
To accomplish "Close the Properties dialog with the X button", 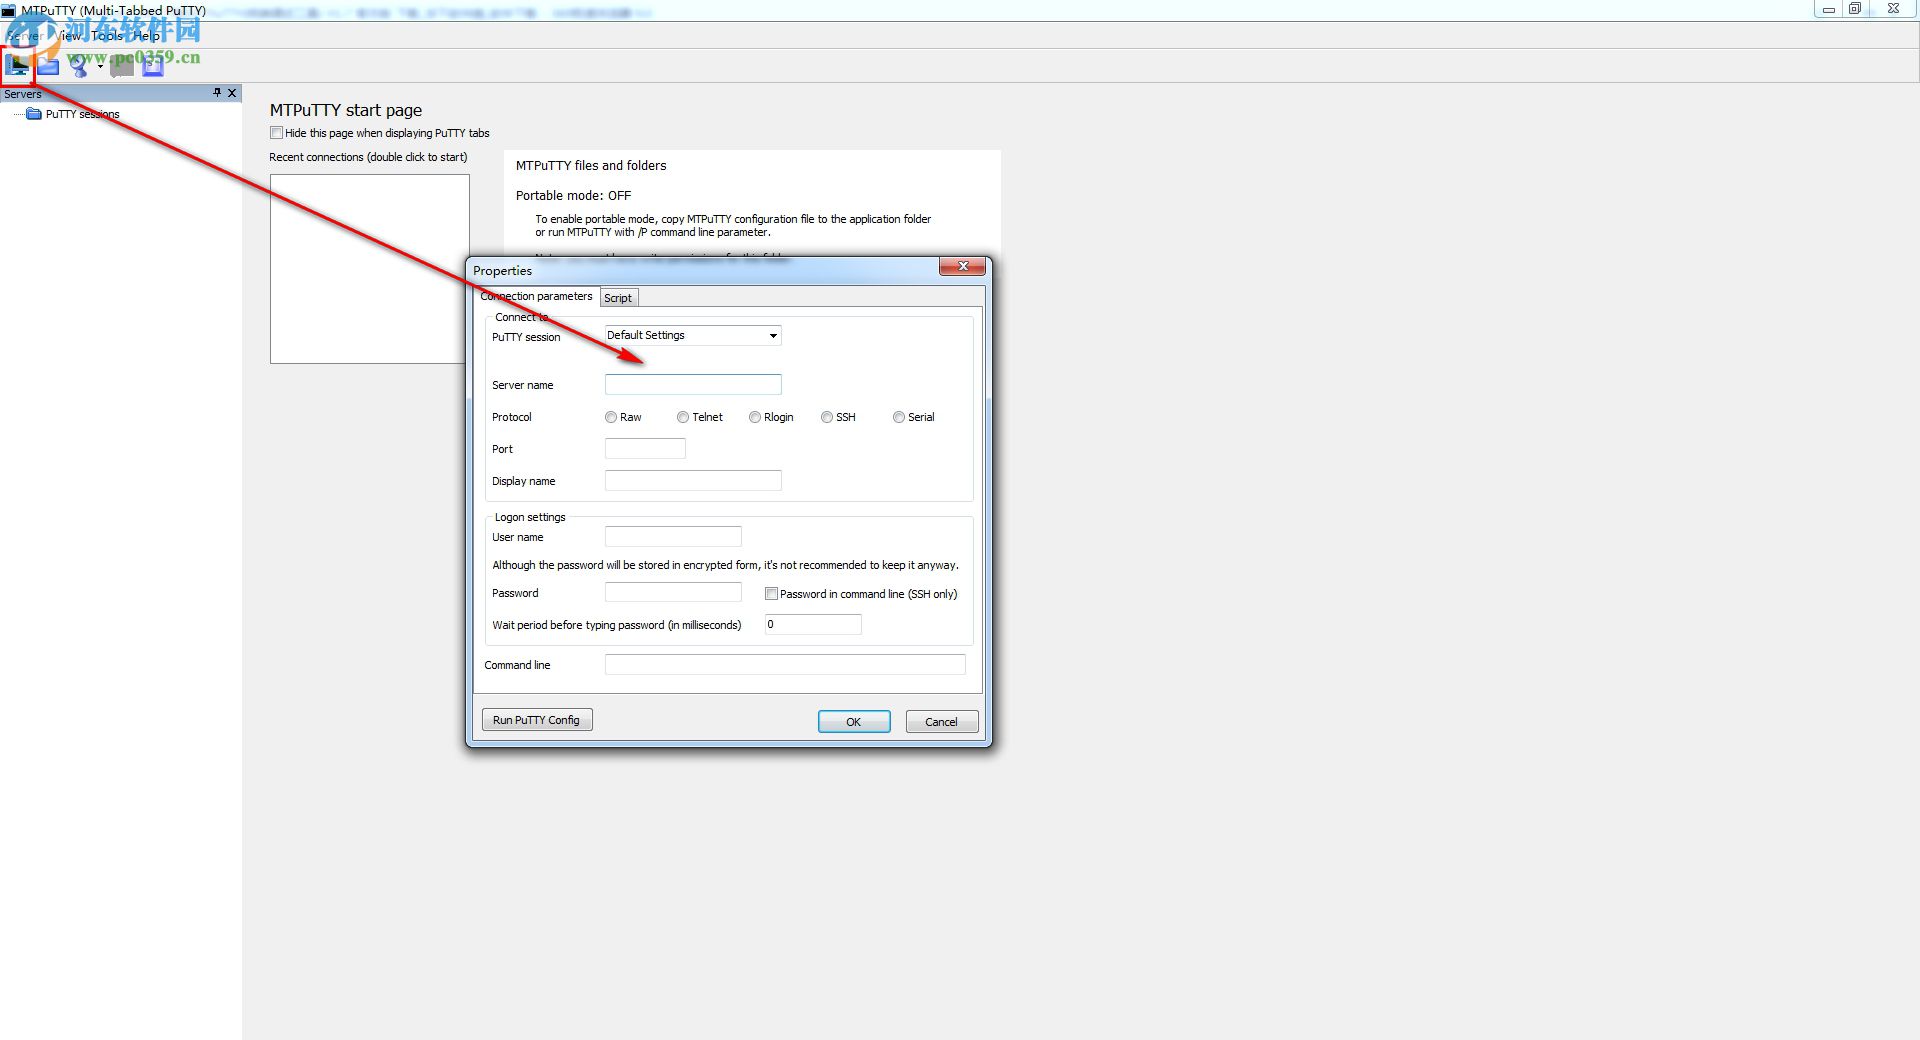I will [x=963, y=266].
